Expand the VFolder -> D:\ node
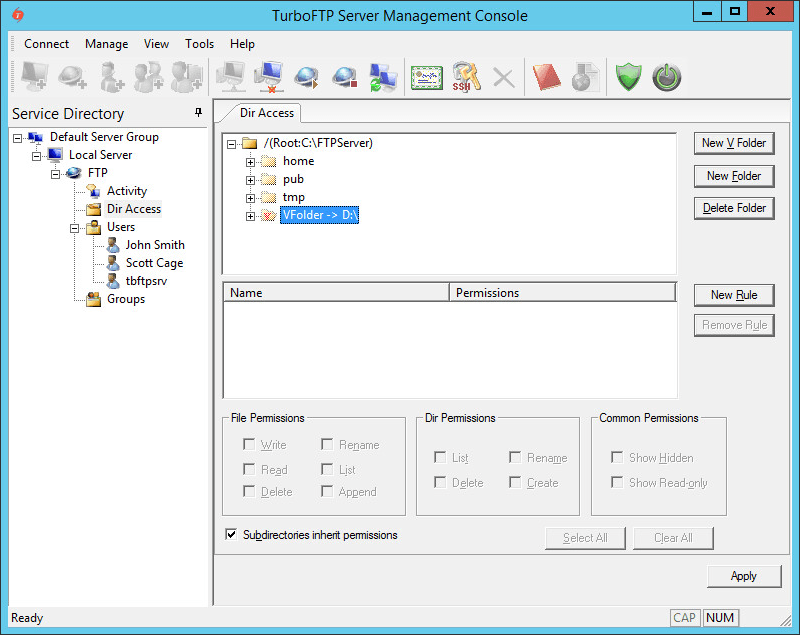The height and width of the screenshot is (635, 800). [x=250, y=216]
